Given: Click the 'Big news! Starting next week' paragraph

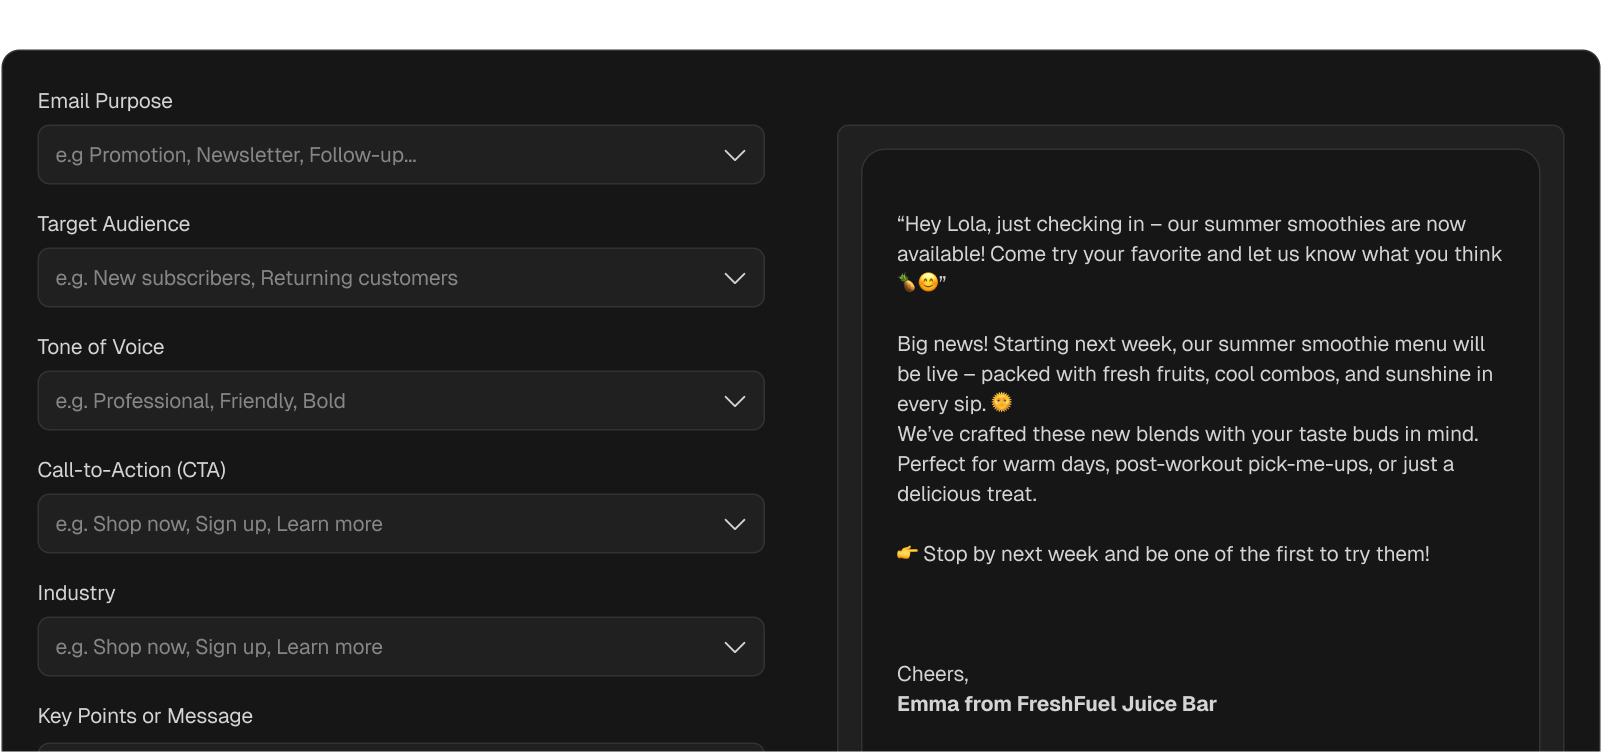Looking at the screenshot, I should coord(1195,374).
